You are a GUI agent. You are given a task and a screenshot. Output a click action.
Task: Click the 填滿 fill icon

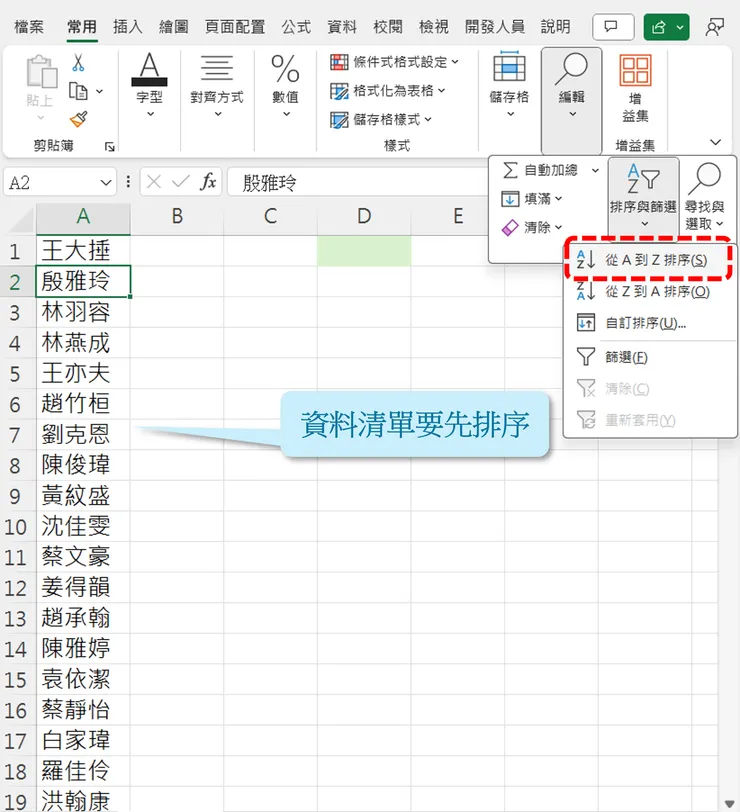point(510,199)
